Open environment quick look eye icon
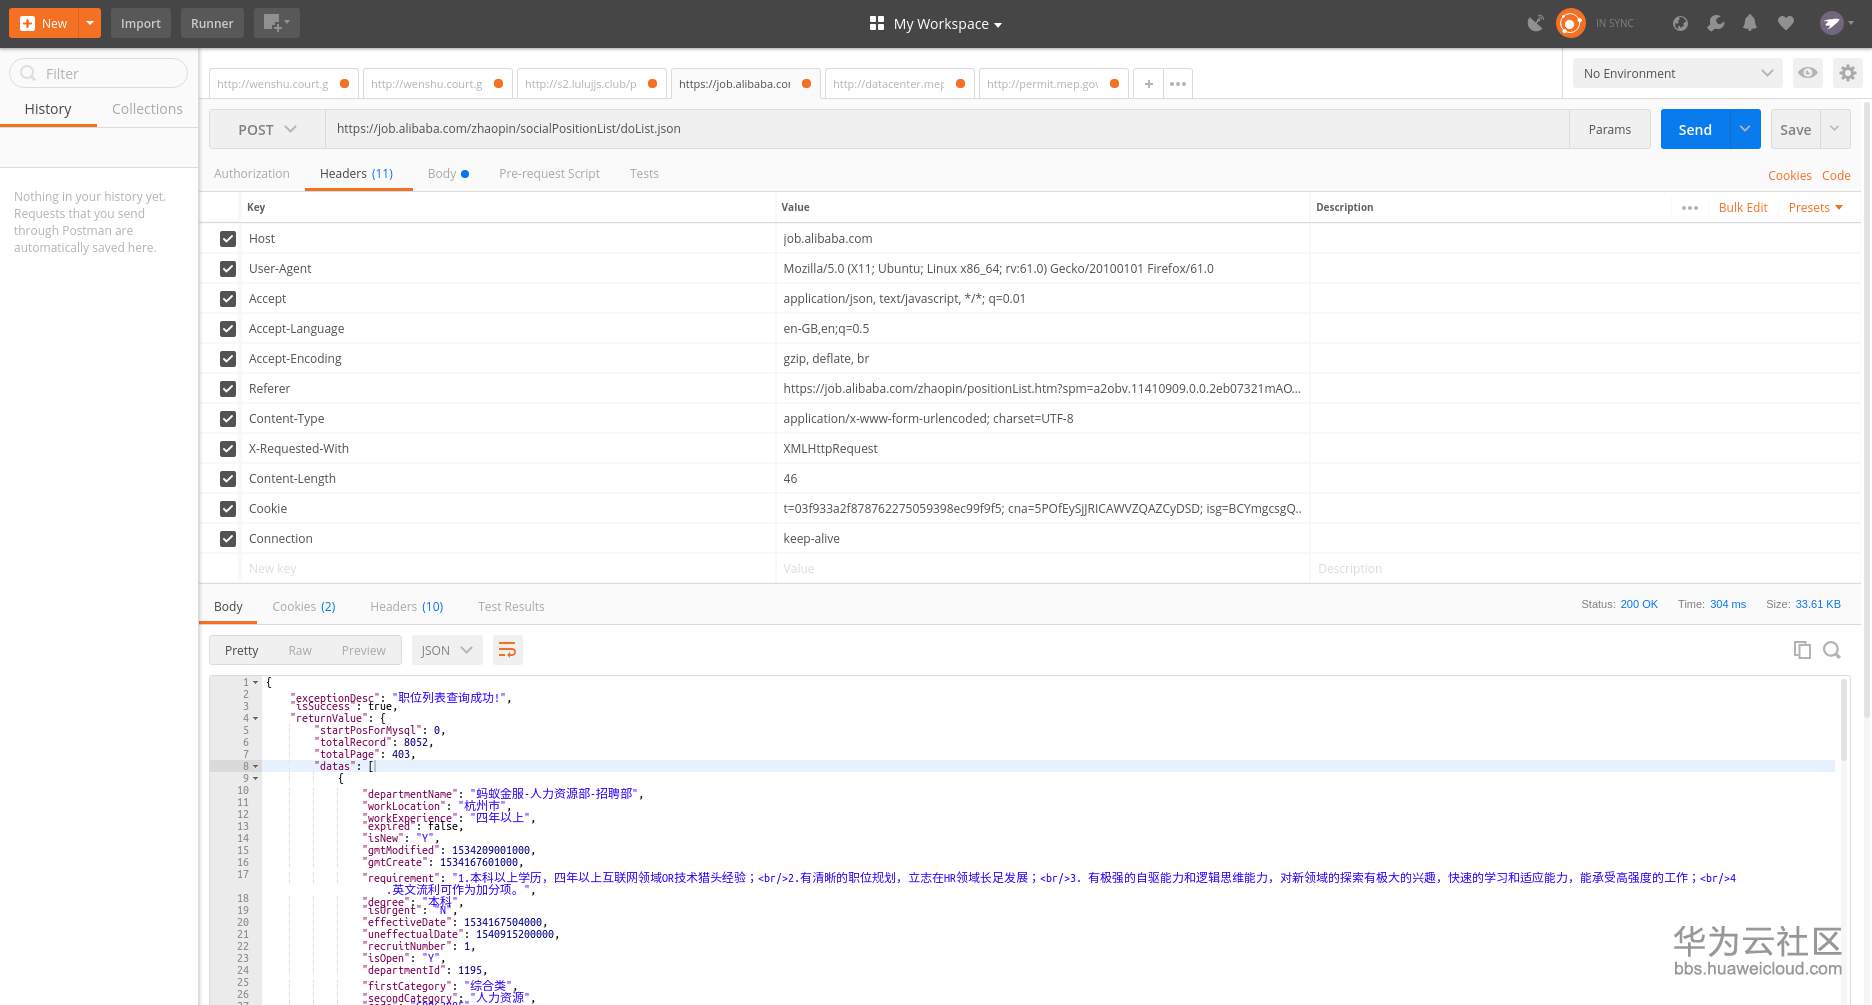This screenshot has width=1872, height=1005. 1807,73
